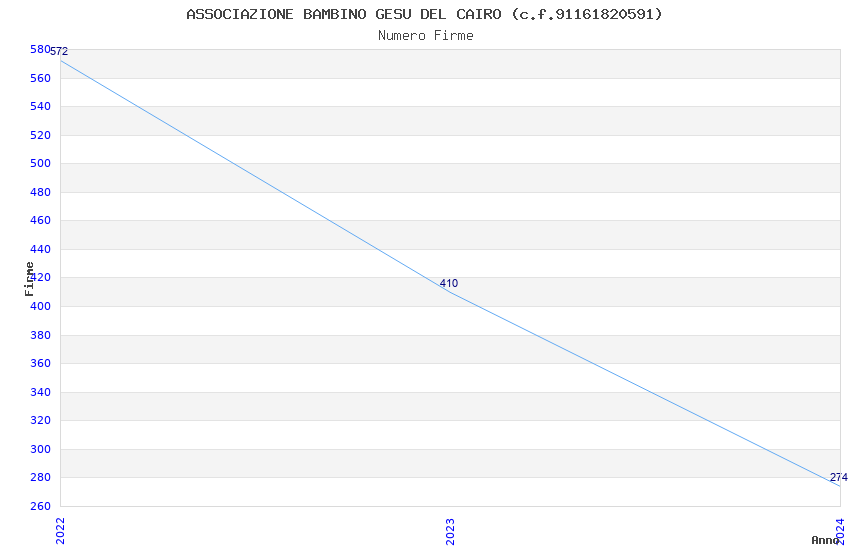This screenshot has width=850, height=550.
Task: Click the Numero Firme subtitle
Action: (426, 36)
